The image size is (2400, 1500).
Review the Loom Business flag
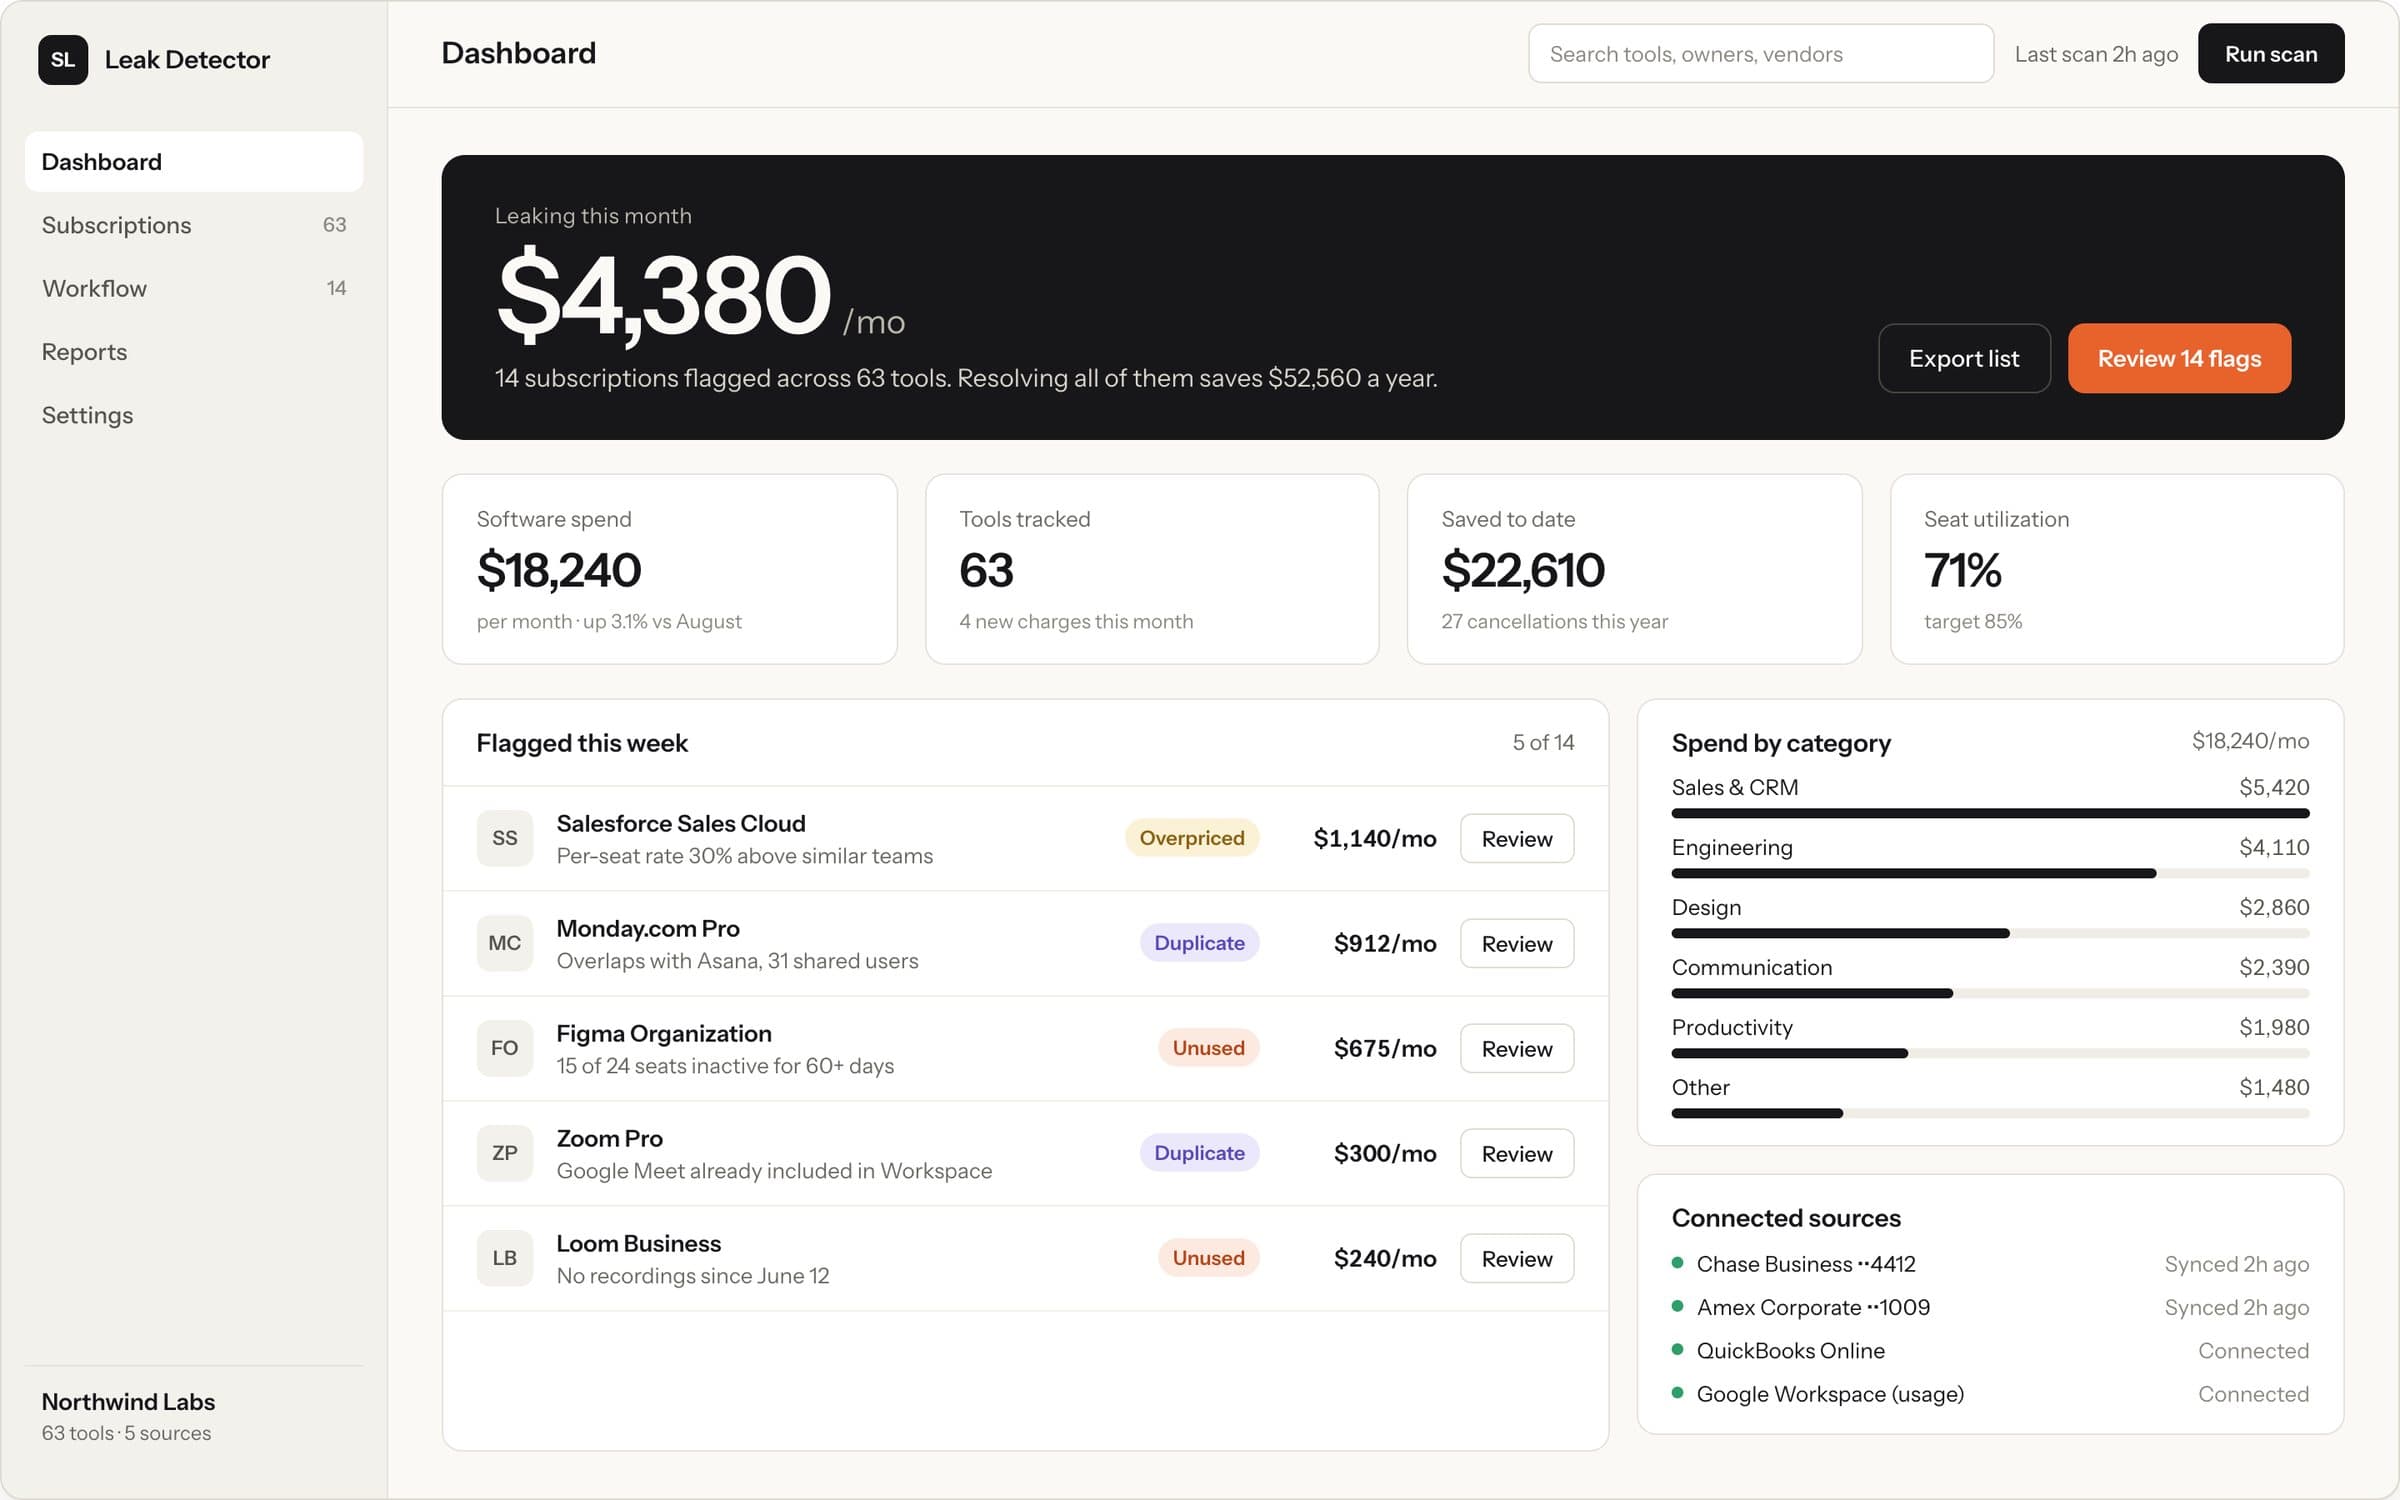1517,1258
